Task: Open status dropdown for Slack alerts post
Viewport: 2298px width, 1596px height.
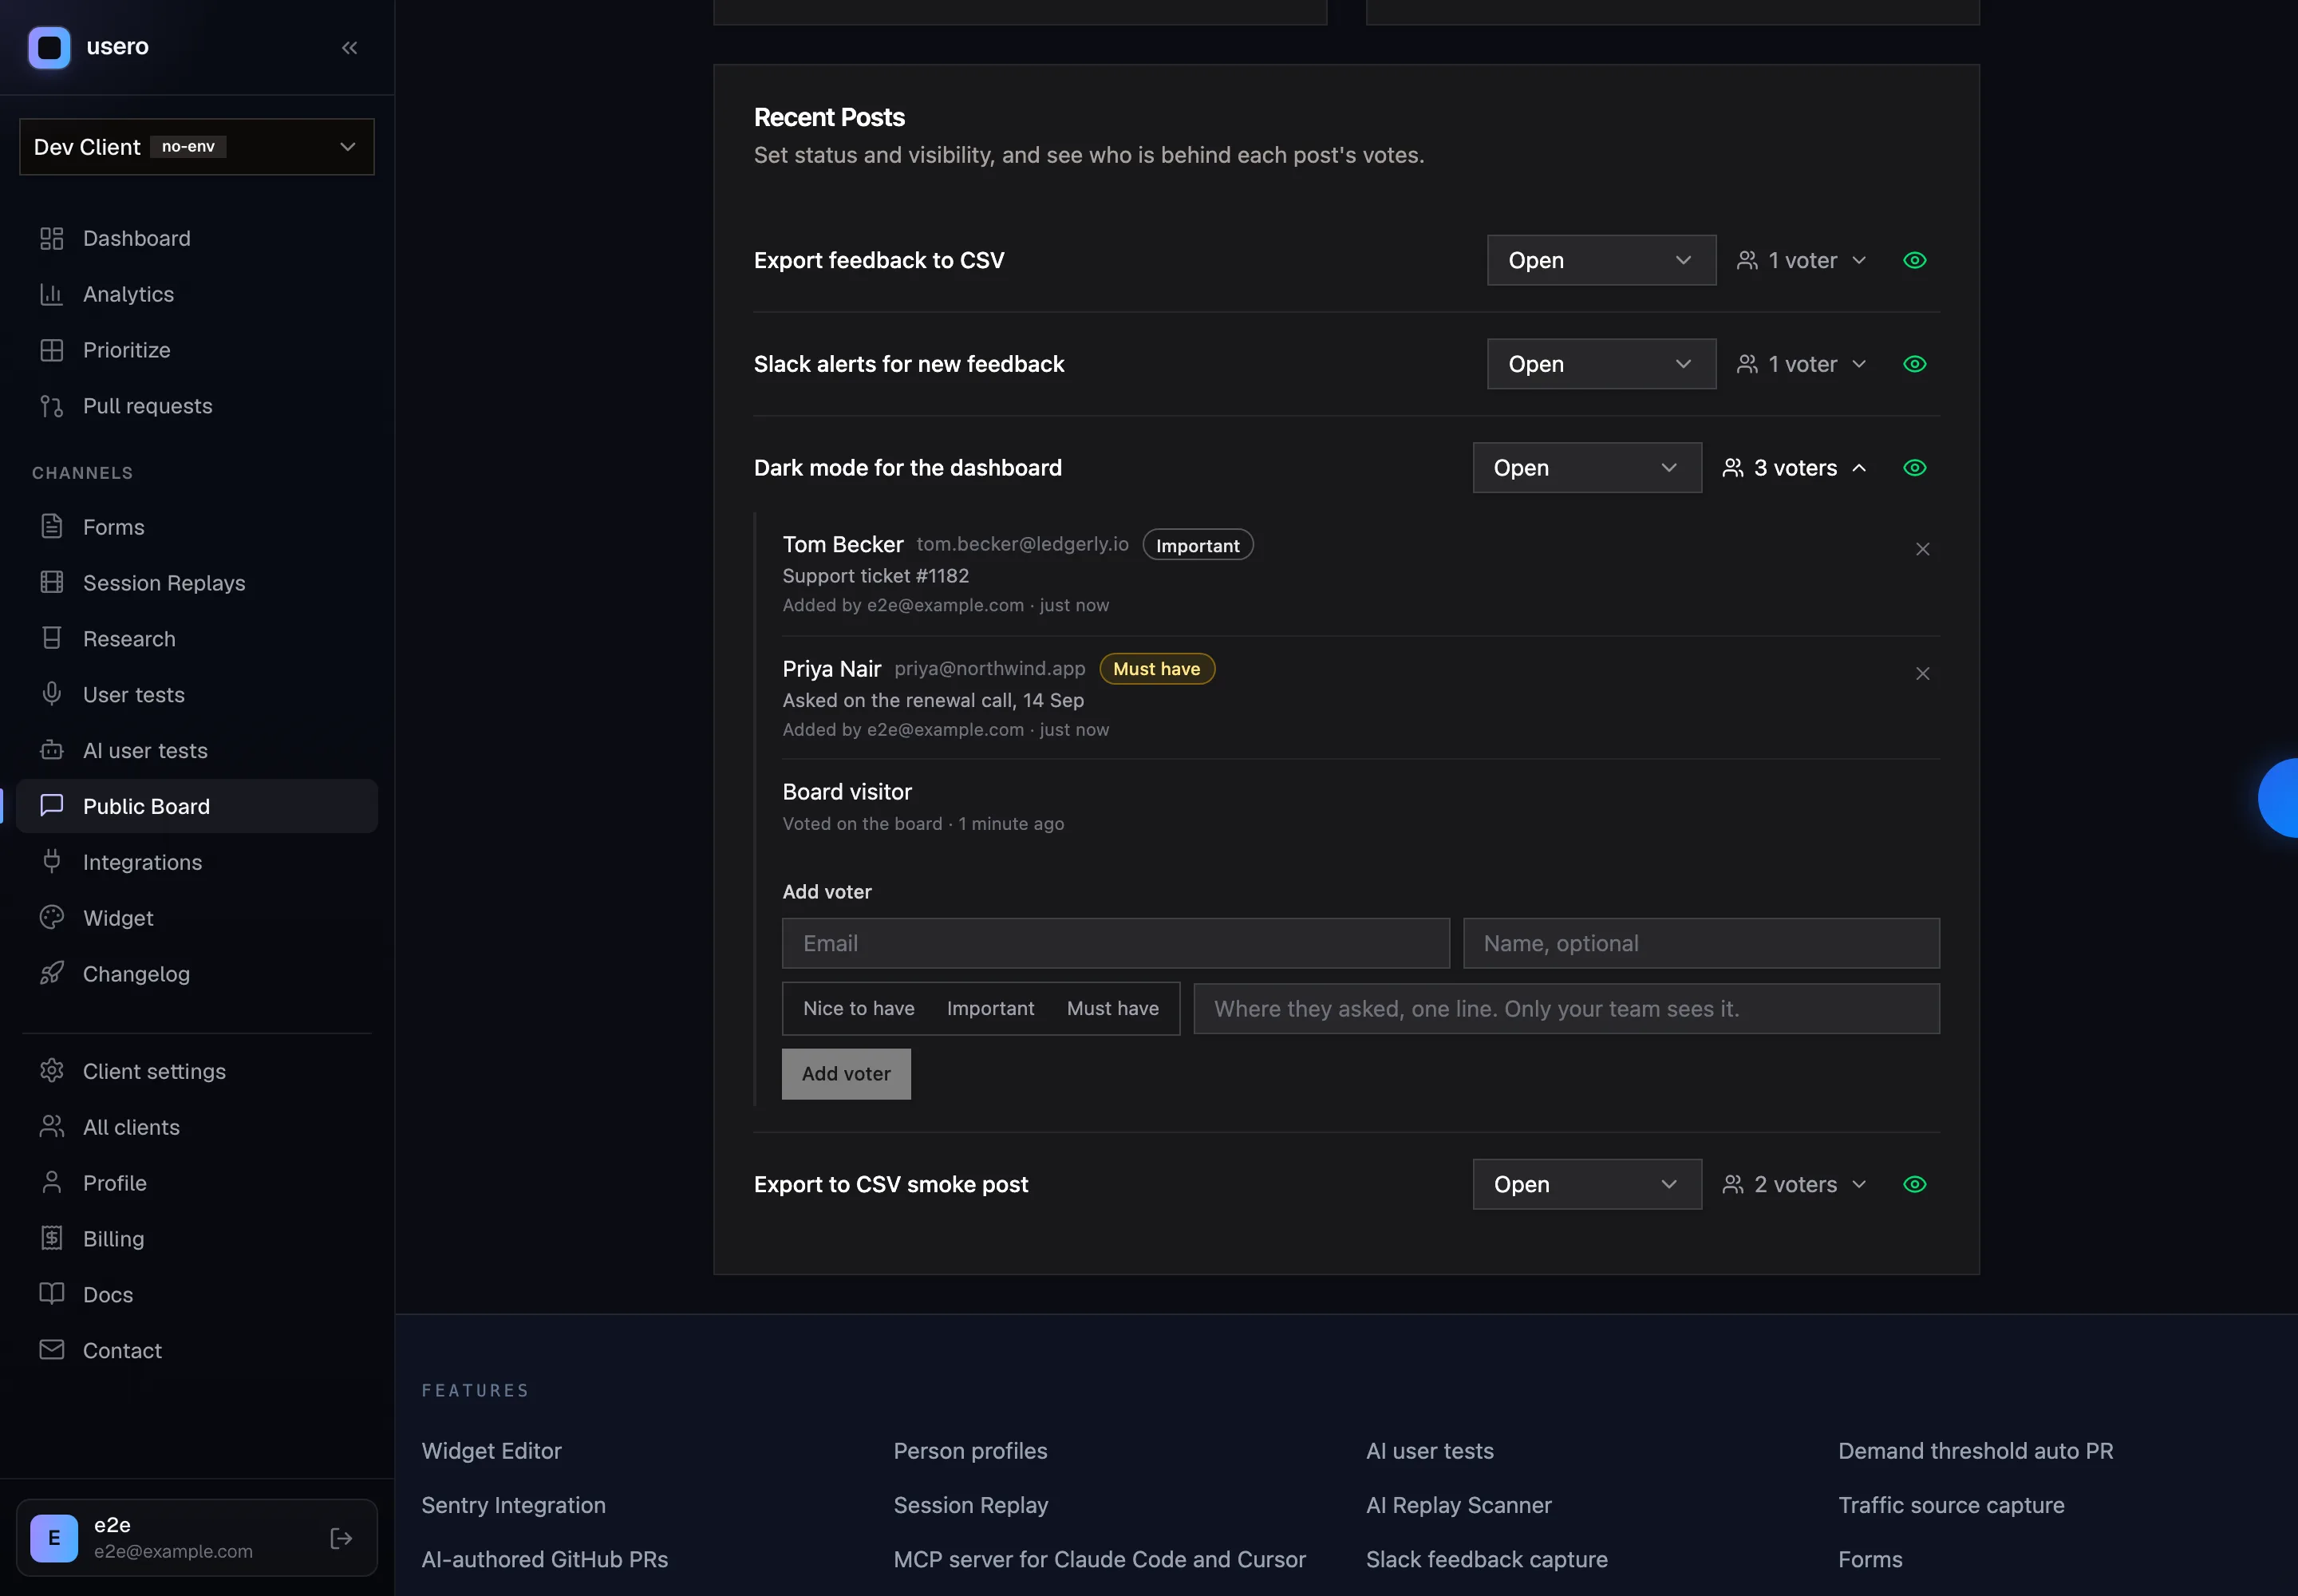Action: [1601, 364]
